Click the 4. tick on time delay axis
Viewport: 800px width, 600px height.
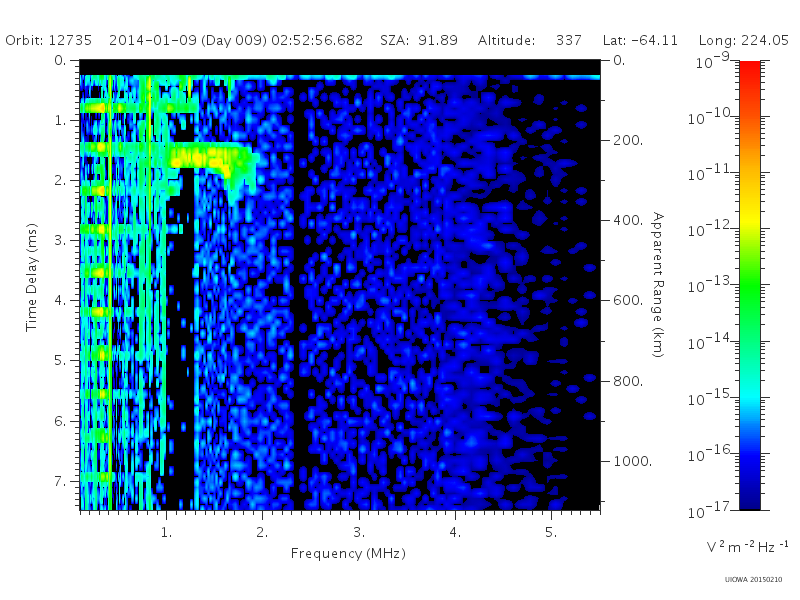tap(60, 301)
